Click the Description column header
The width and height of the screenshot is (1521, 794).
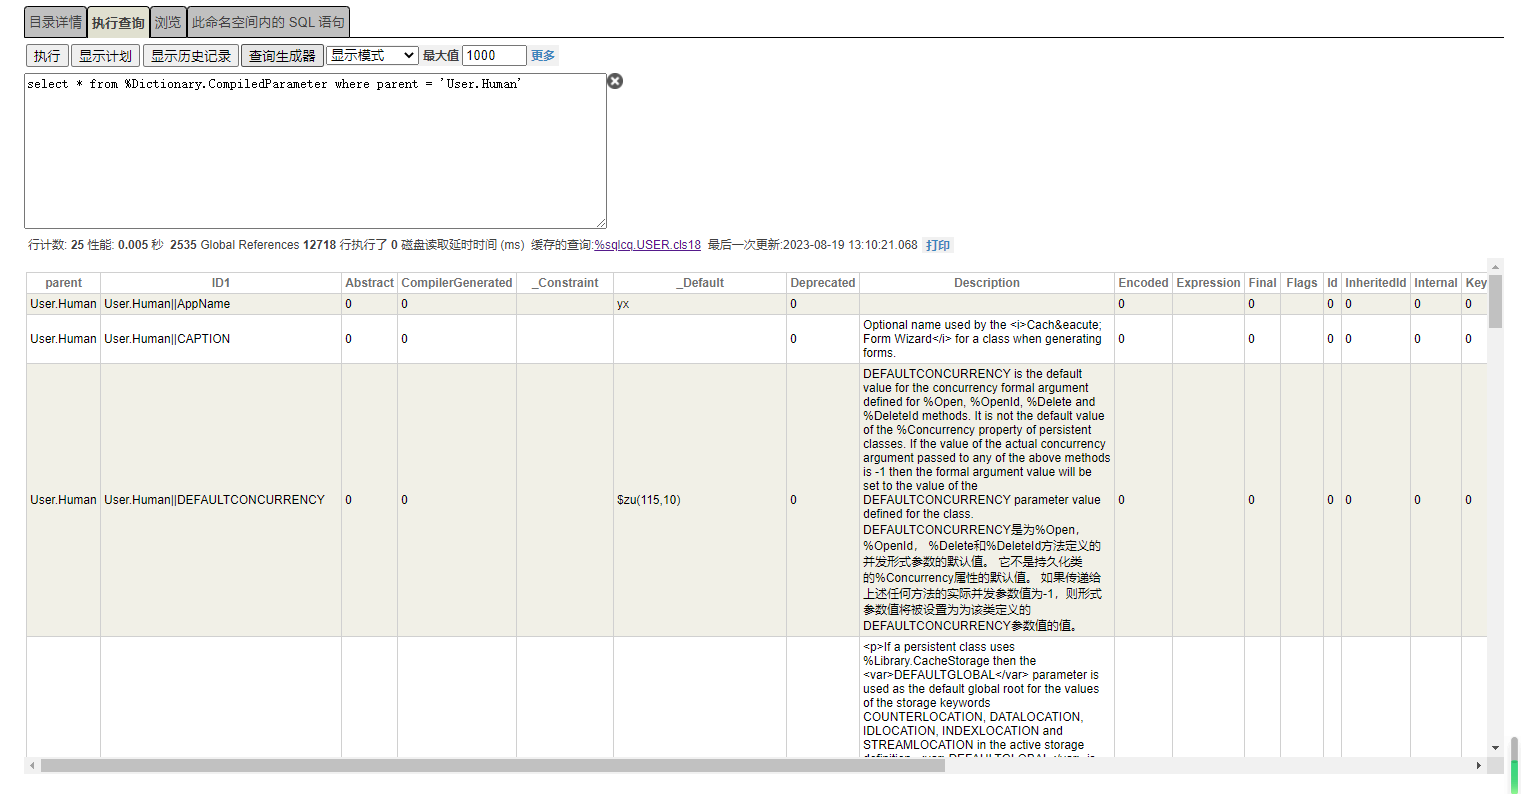pyautogui.click(x=987, y=283)
